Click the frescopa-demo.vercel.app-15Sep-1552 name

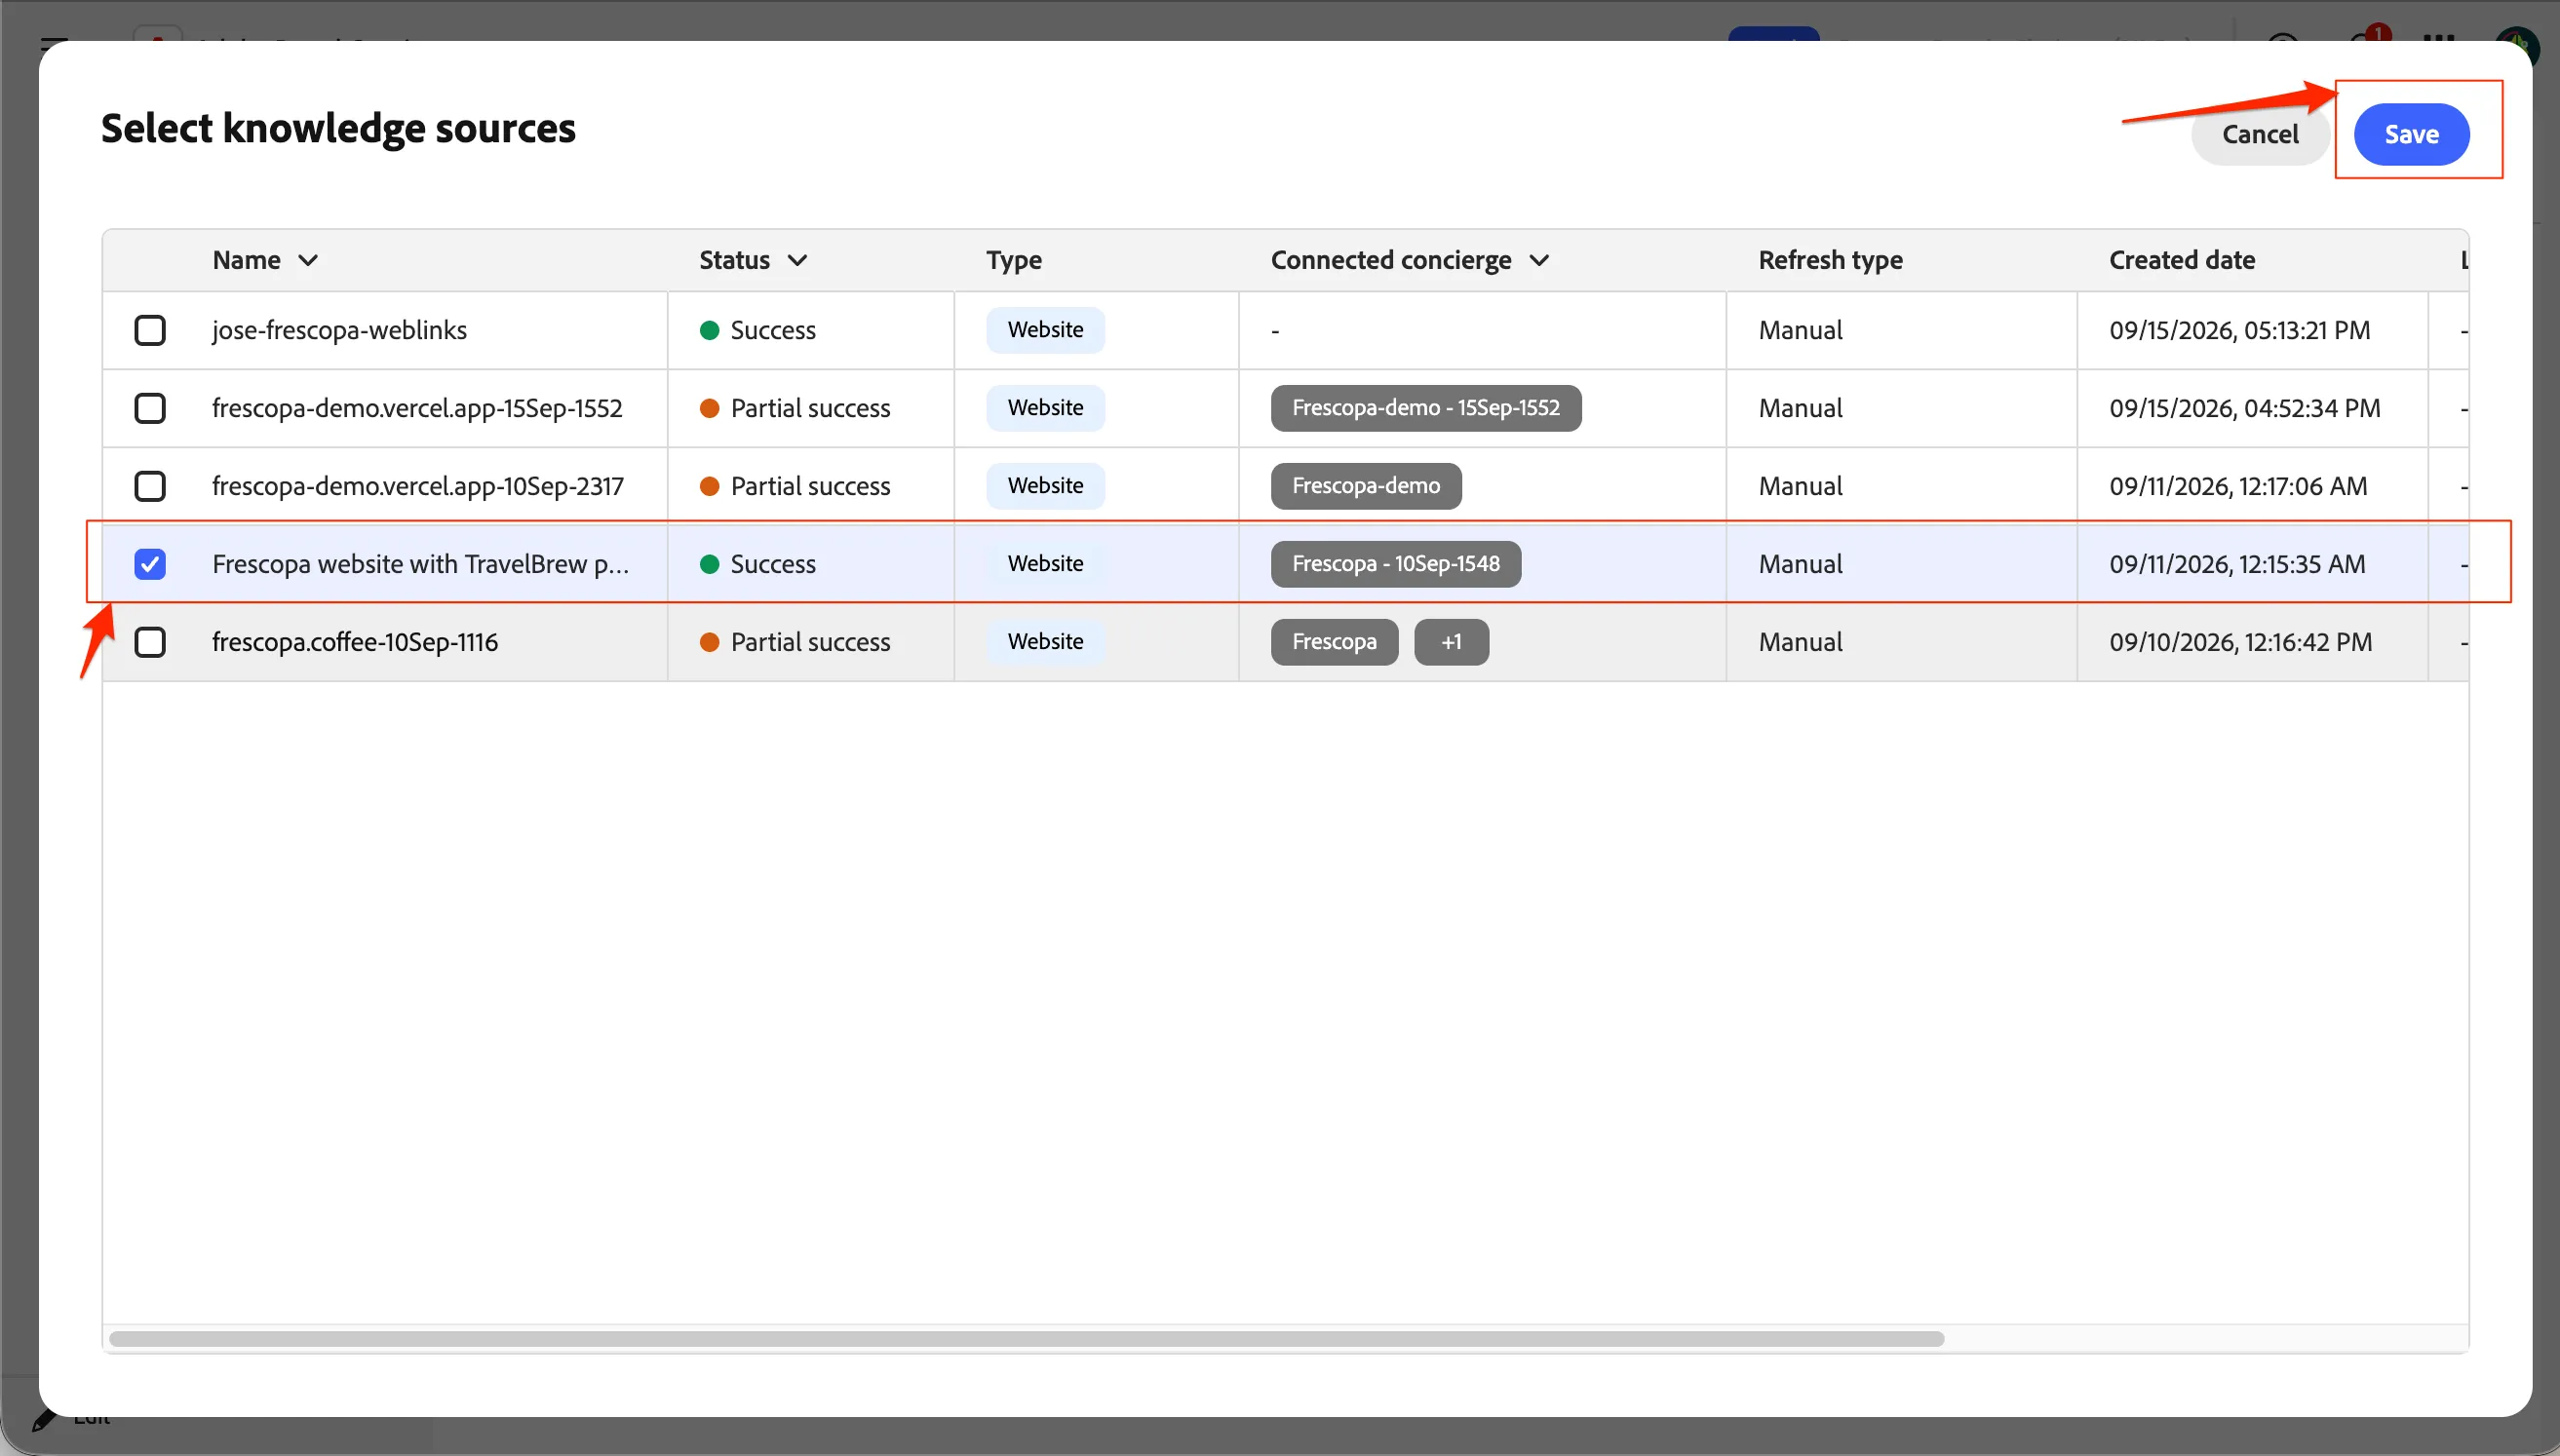(x=417, y=408)
